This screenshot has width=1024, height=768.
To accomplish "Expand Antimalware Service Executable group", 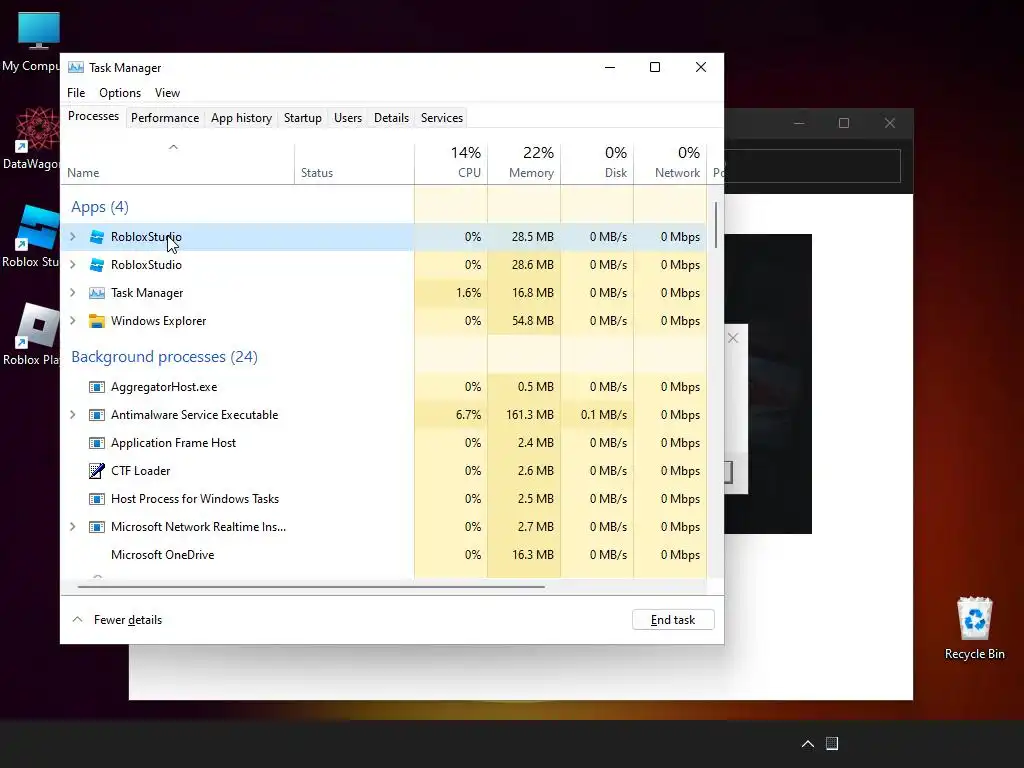I will [x=73, y=415].
